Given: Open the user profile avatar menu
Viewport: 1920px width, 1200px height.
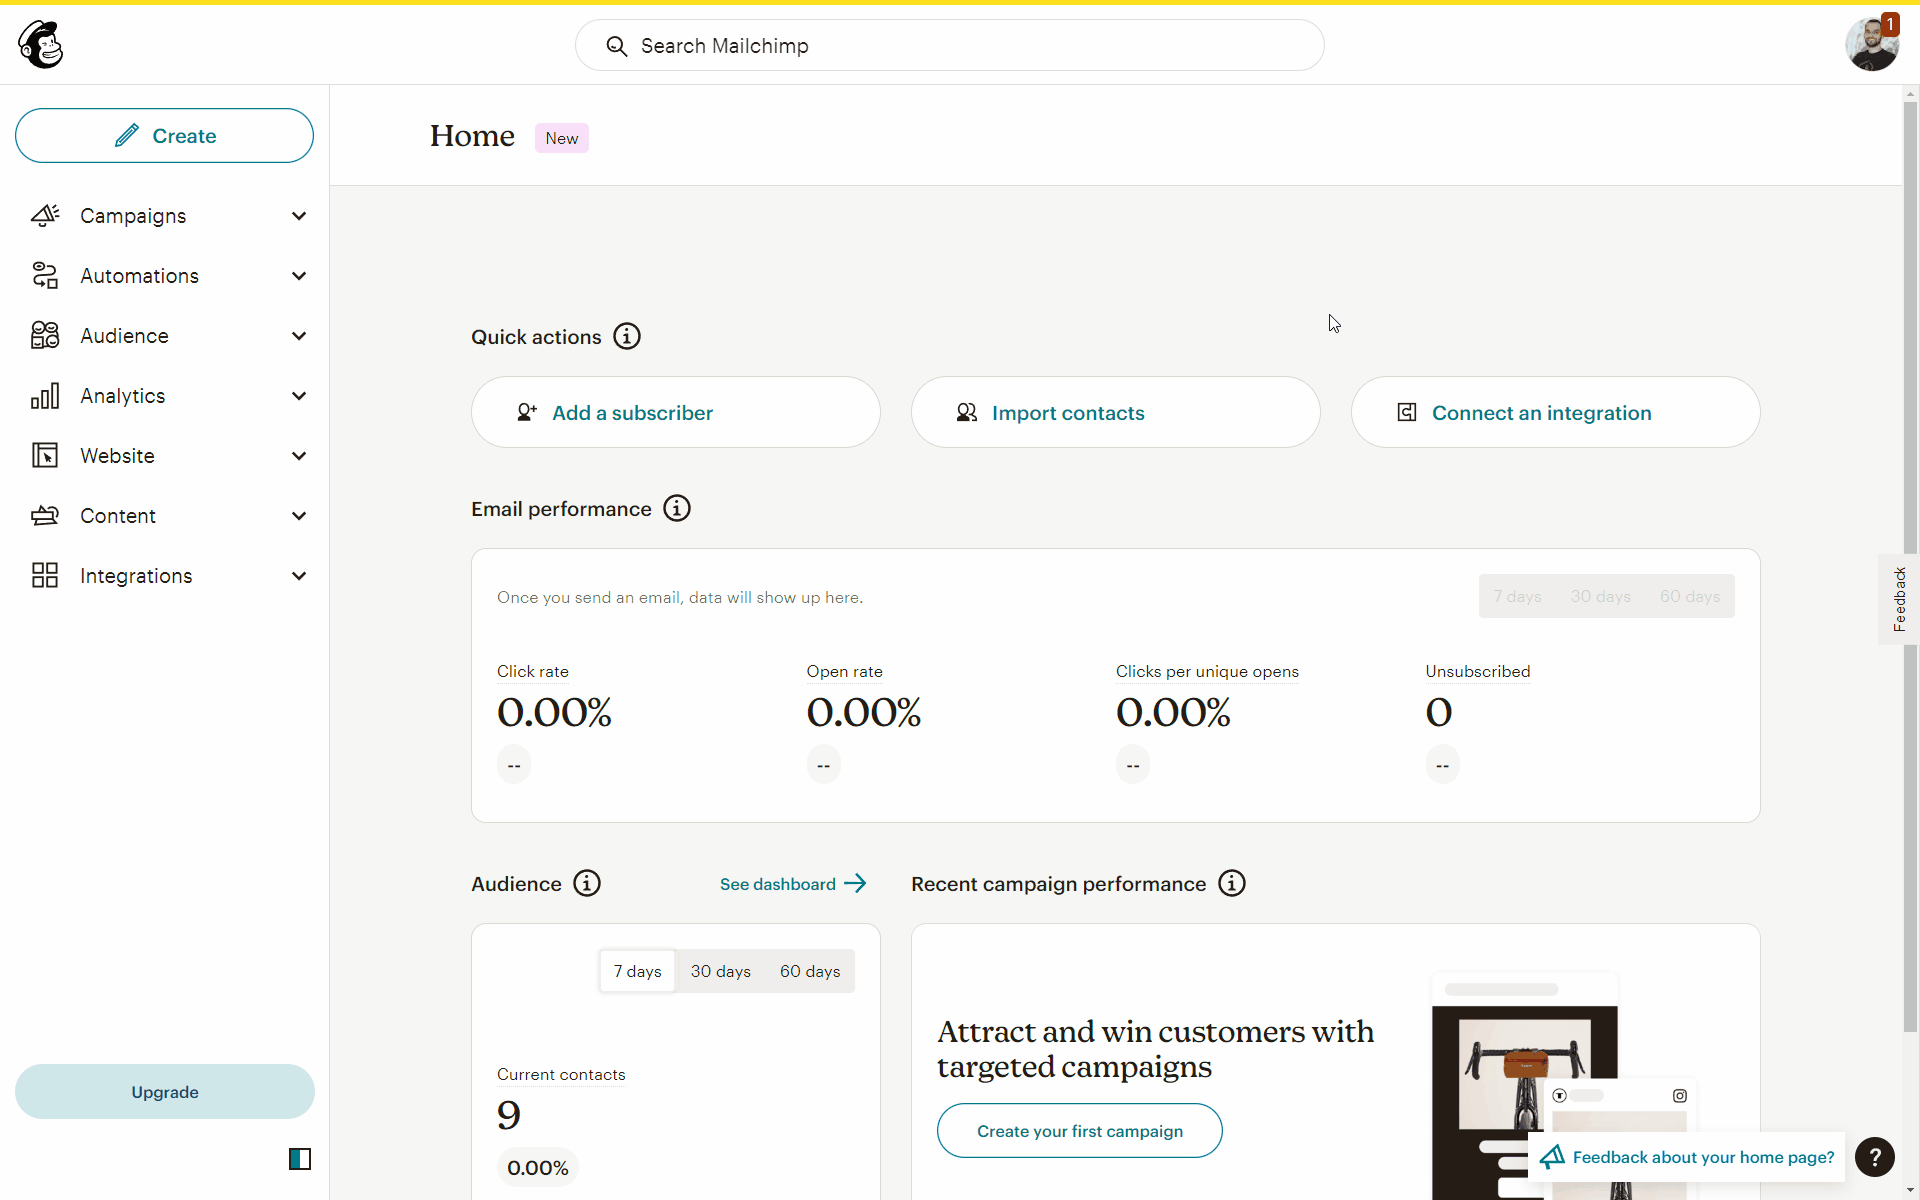Looking at the screenshot, I should pyautogui.click(x=1871, y=46).
